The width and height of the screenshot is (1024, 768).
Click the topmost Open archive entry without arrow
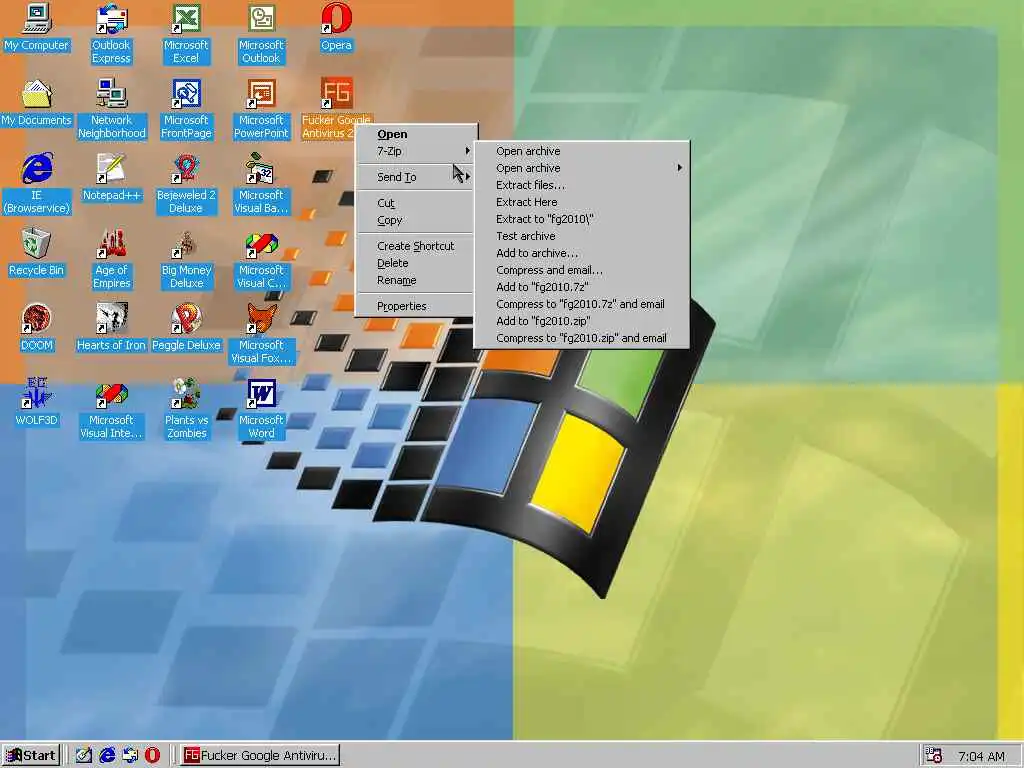[x=582, y=151]
